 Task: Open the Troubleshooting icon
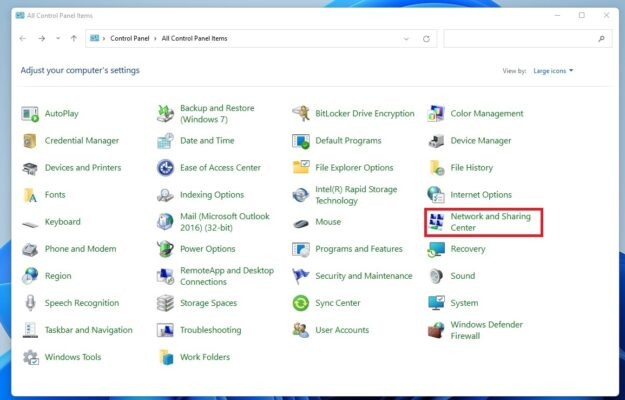[x=165, y=330]
